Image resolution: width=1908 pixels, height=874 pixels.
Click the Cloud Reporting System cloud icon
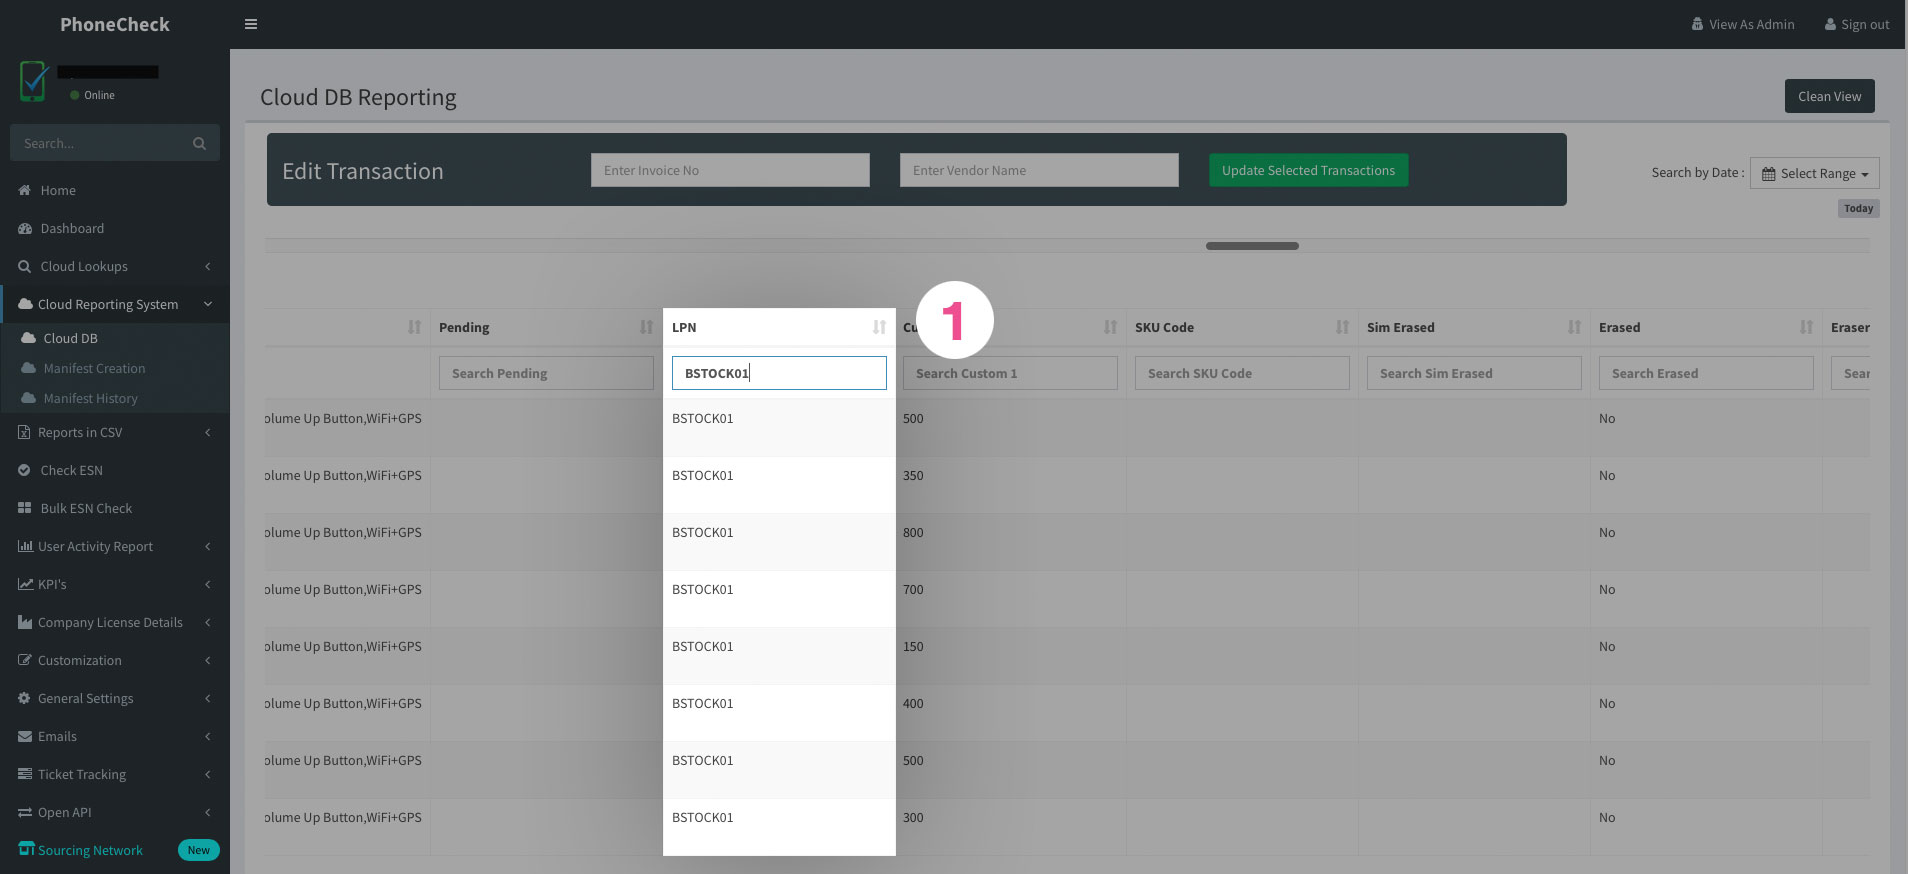[x=26, y=304]
